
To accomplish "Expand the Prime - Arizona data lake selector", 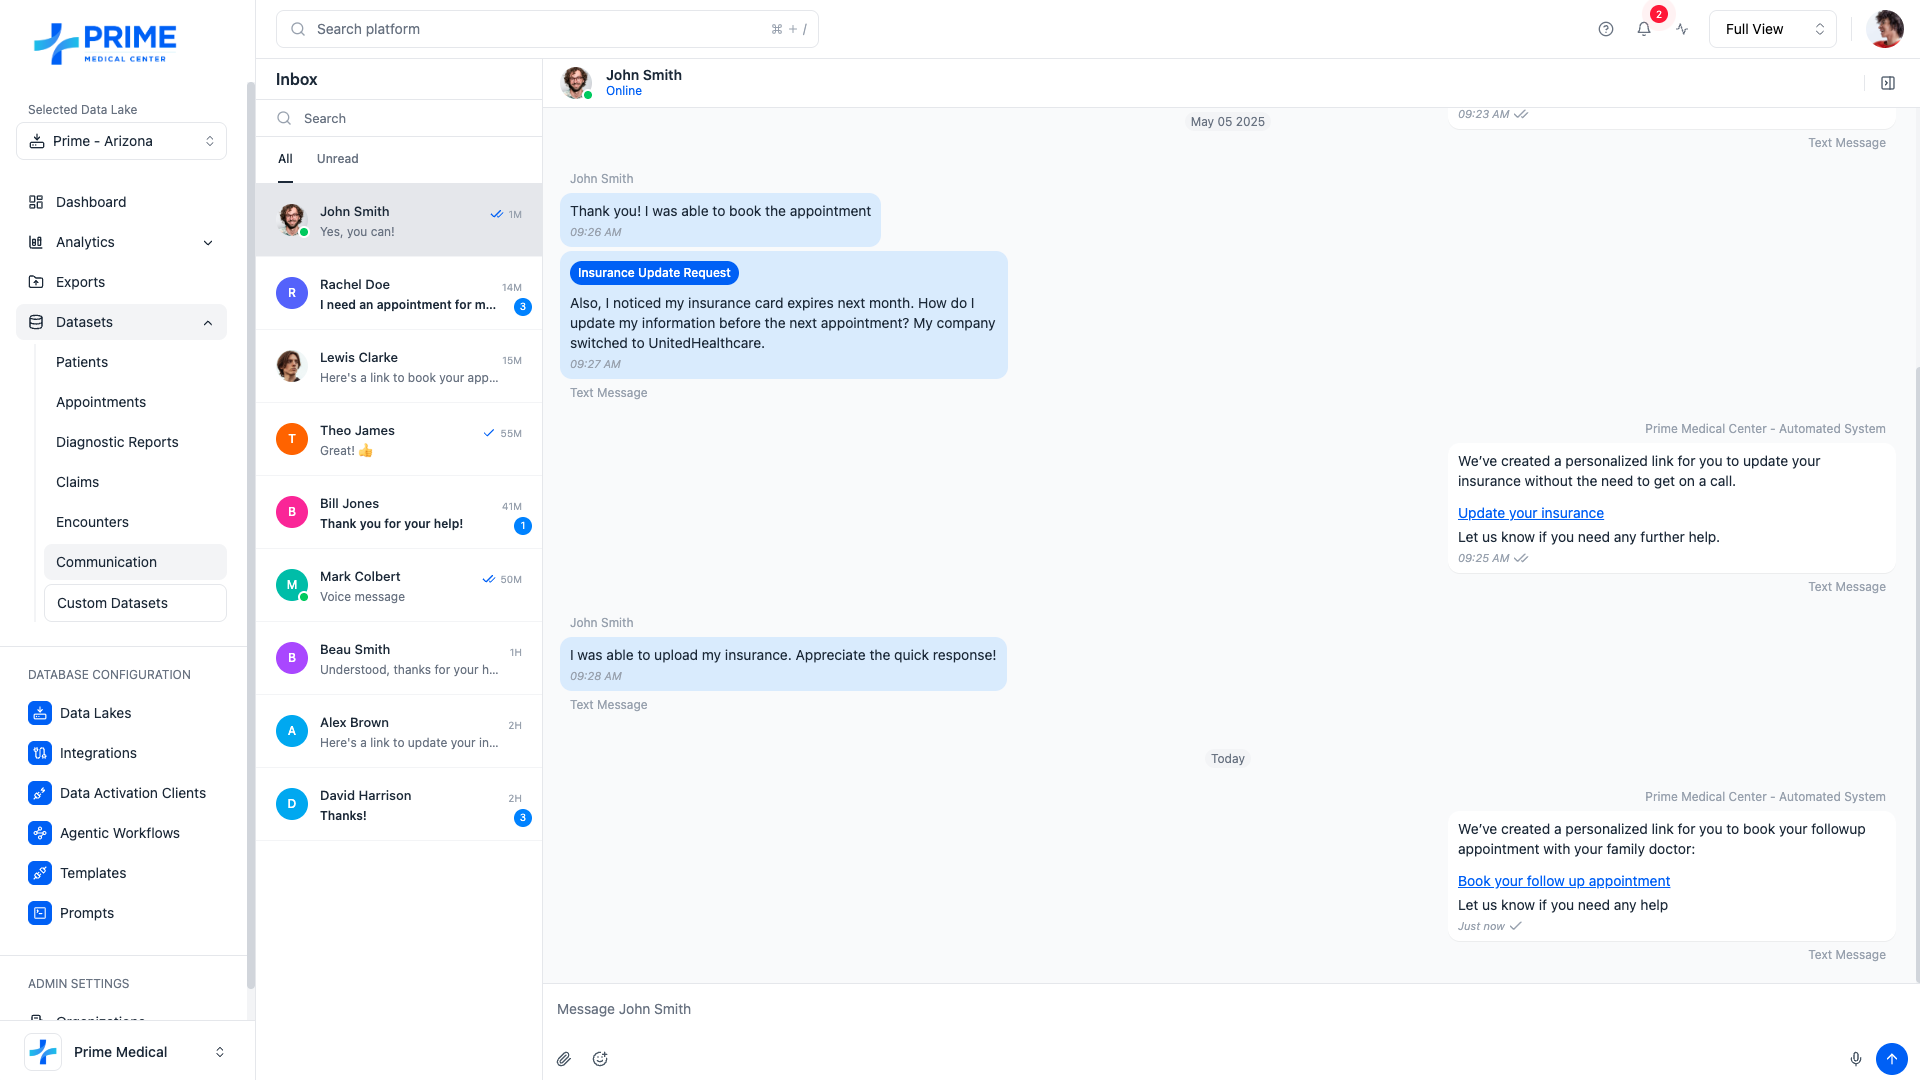I will (x=121, y=141).
